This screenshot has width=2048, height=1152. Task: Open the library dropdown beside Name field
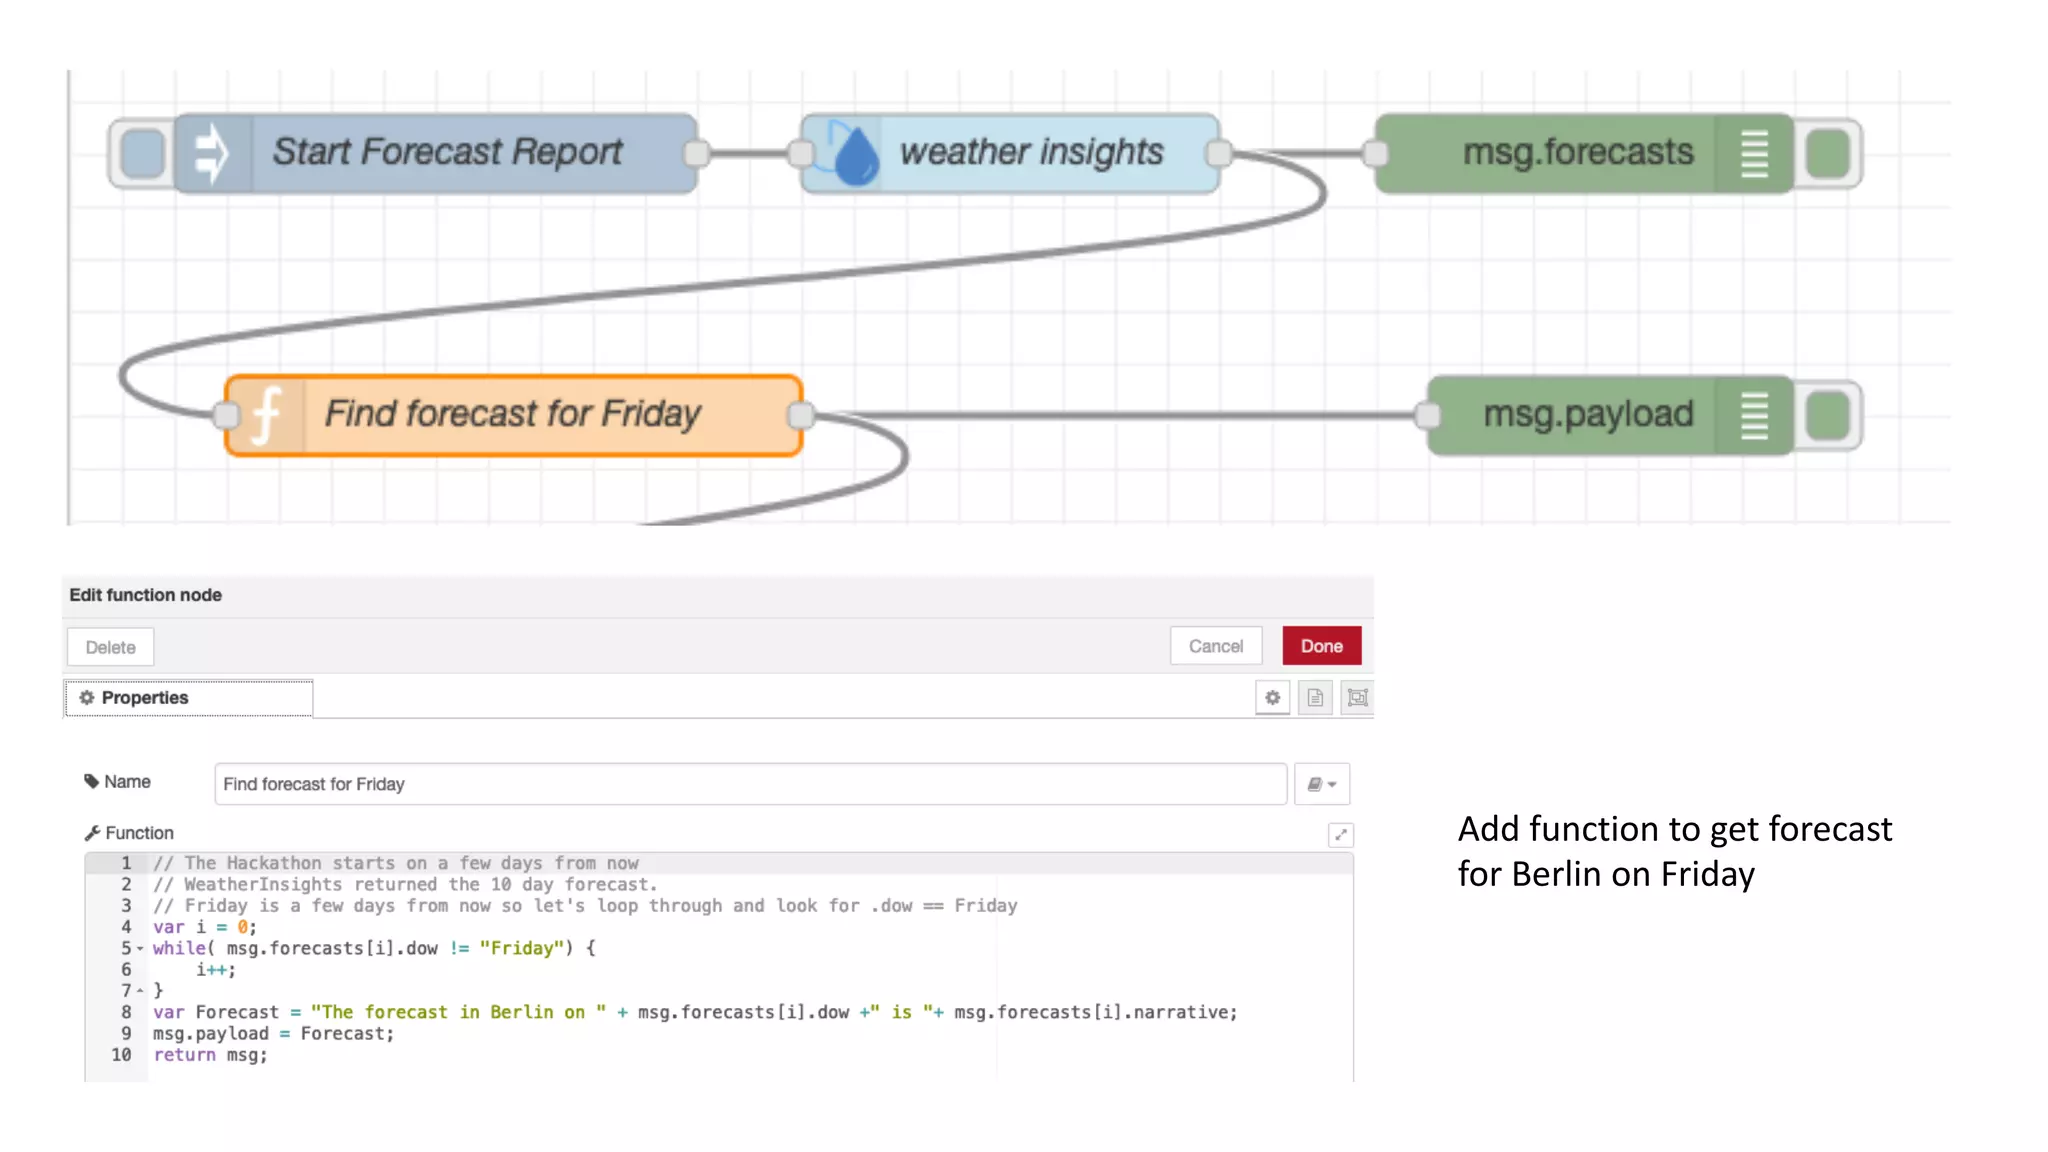tap(1322, 784)
